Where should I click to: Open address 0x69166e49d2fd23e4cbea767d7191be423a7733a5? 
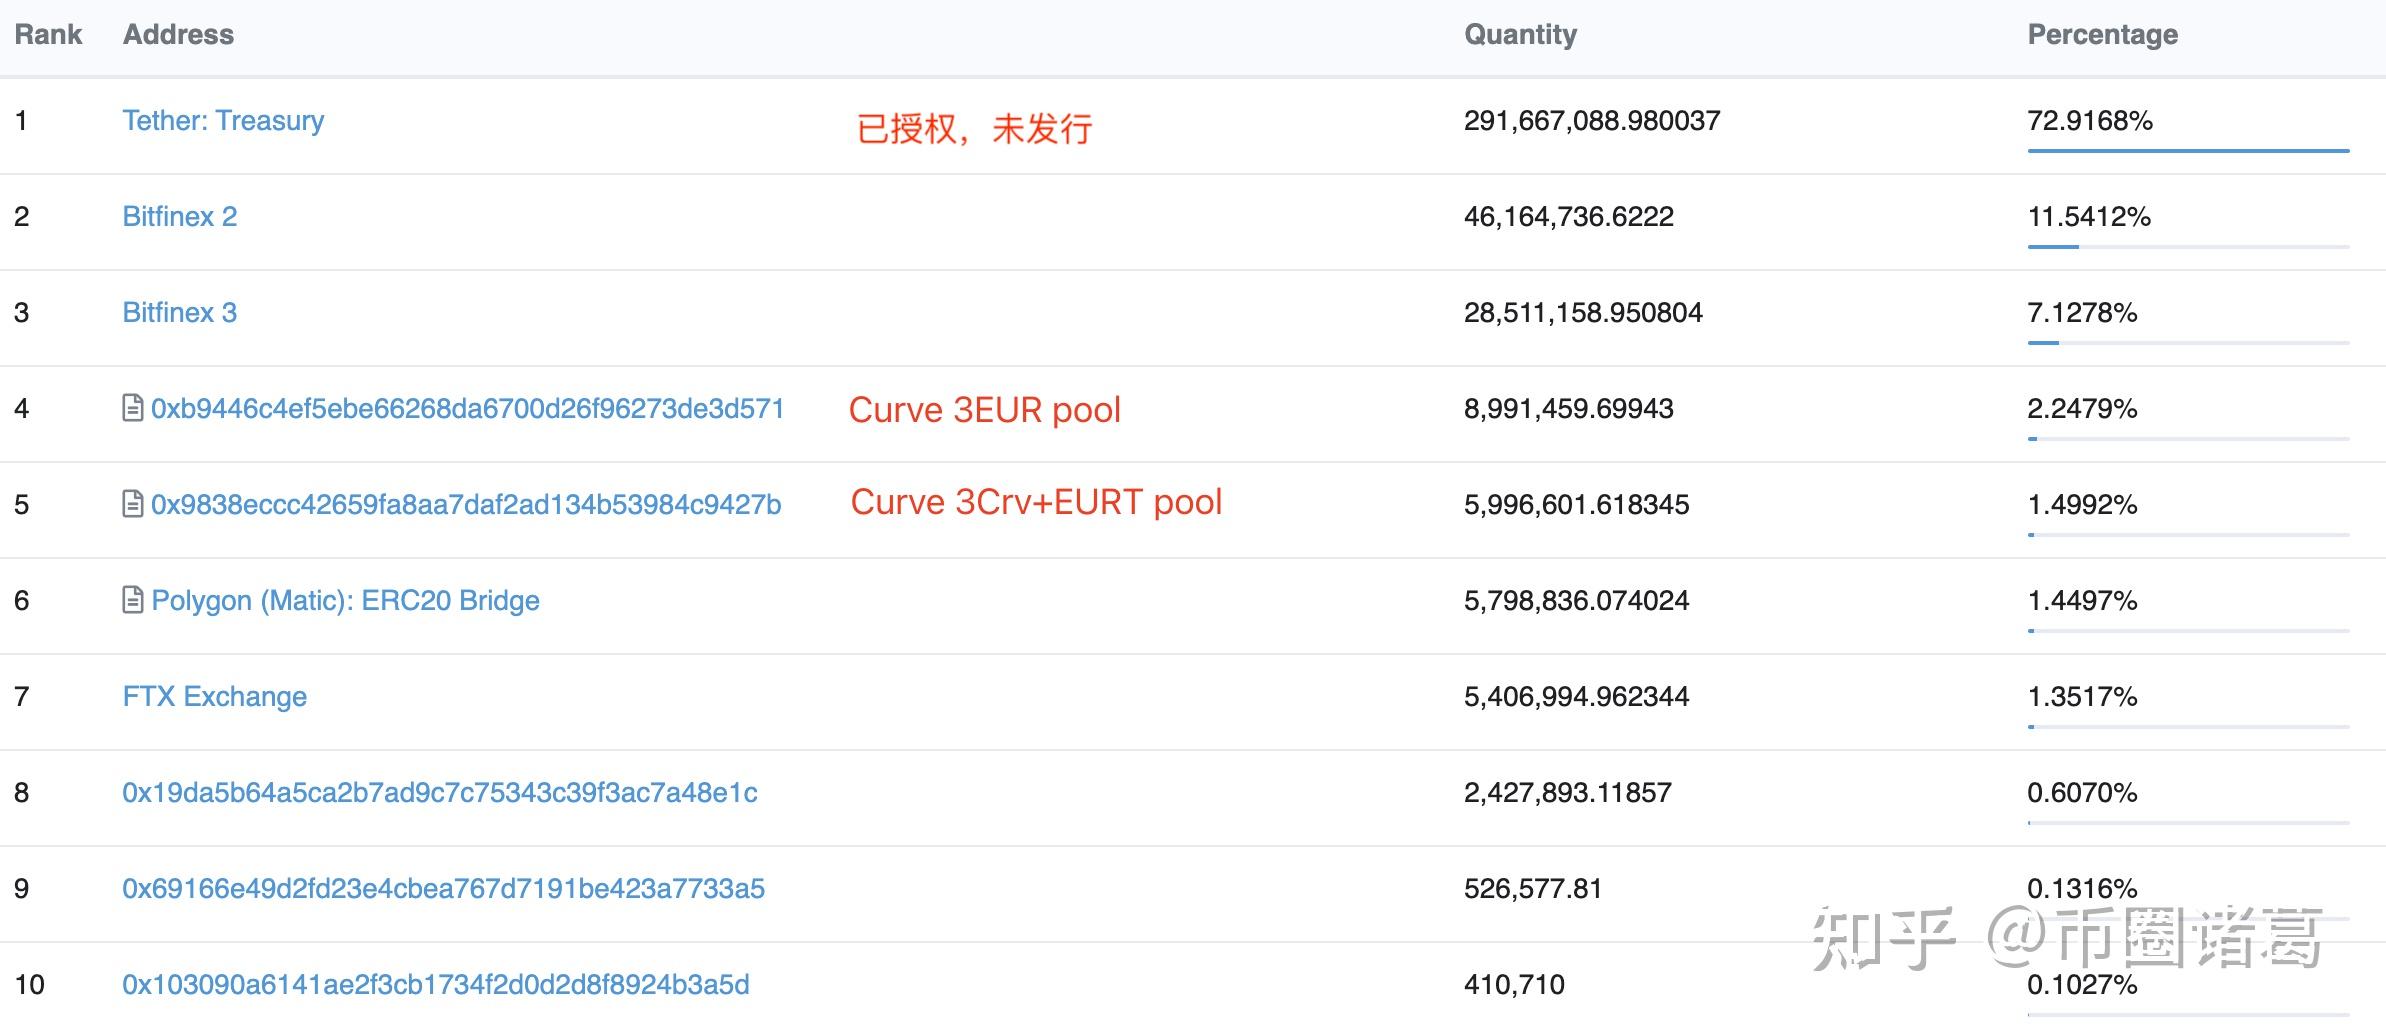pos(444,889)
